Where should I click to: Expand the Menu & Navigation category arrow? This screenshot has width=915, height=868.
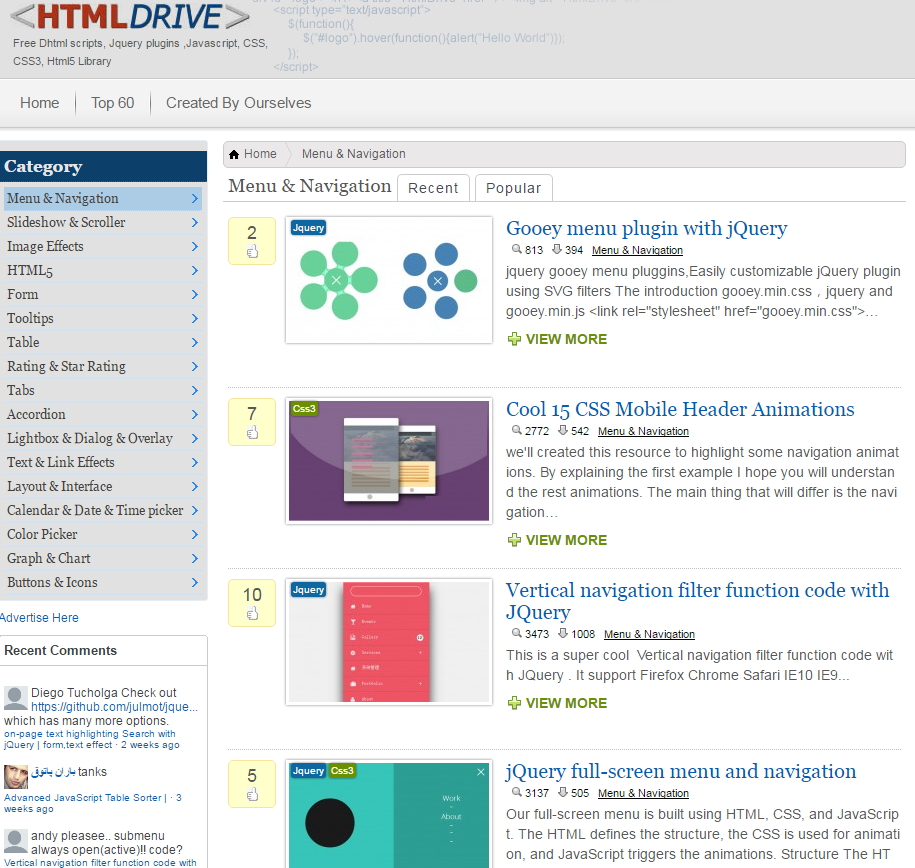[x=195, y=198]
